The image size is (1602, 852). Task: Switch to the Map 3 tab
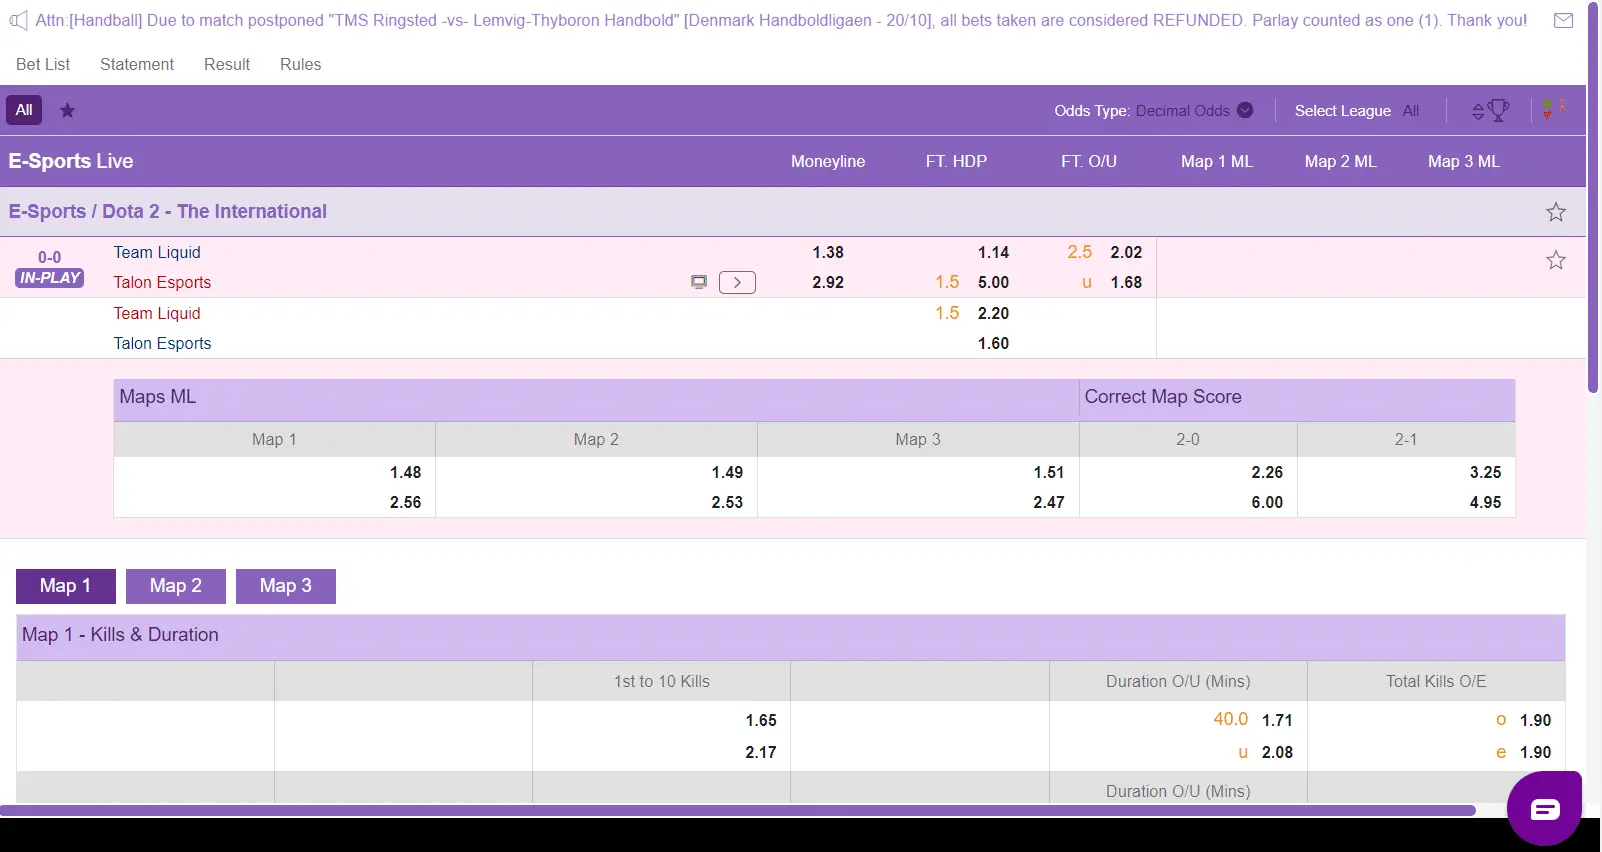click(286, 586)
